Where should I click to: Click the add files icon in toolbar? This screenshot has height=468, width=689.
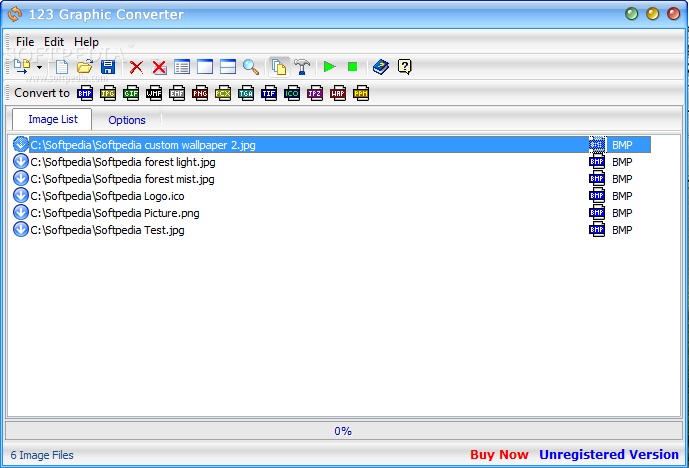[x=22, y=67]
